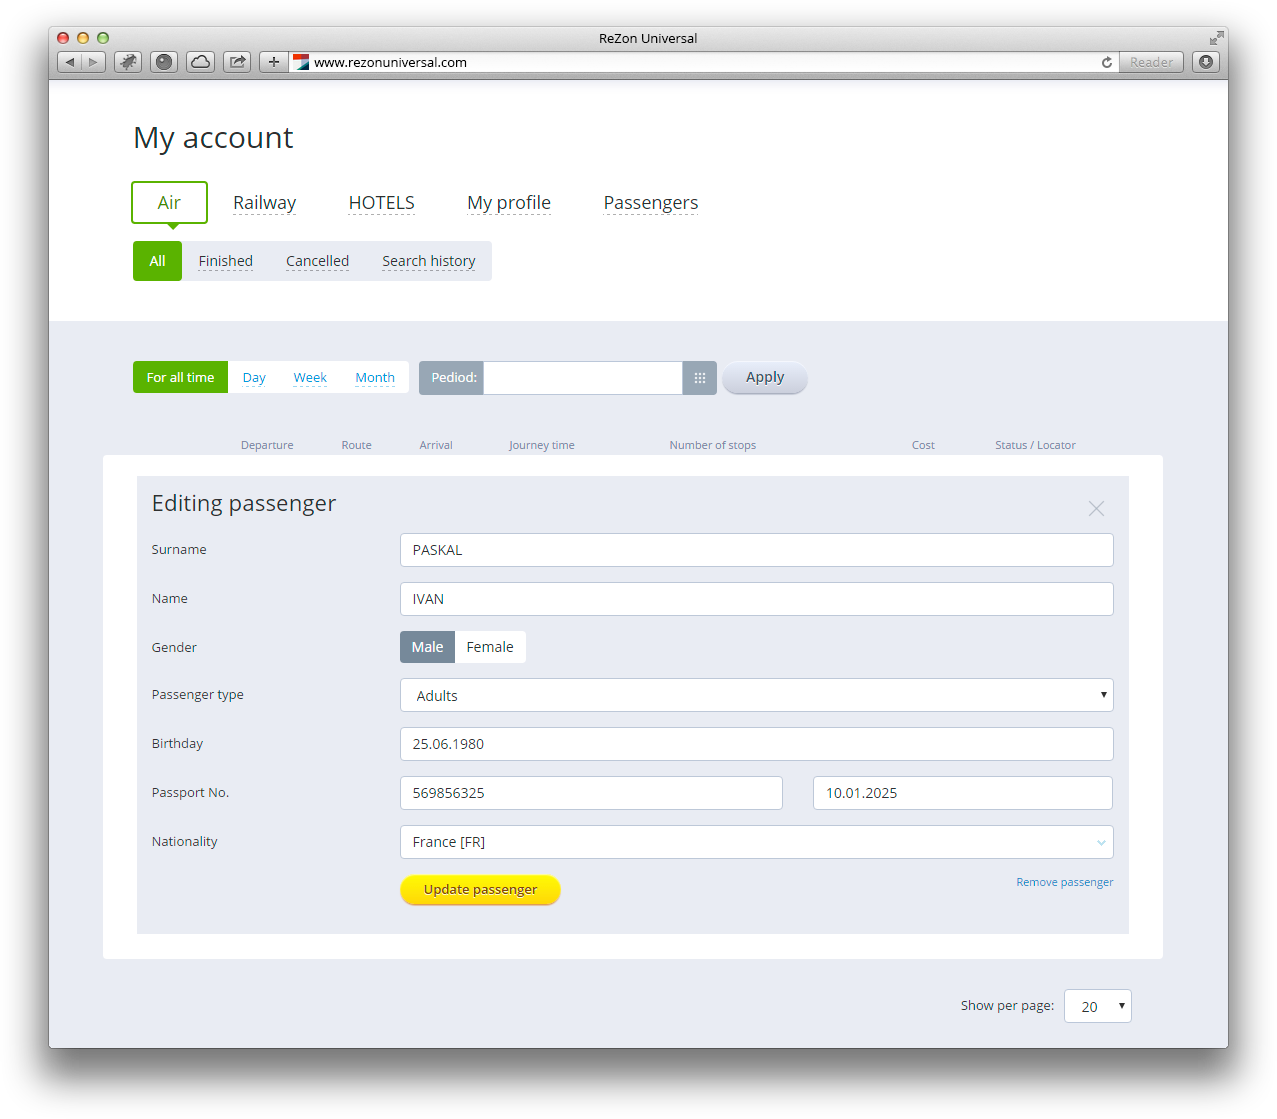1277x1119 pixels.
Task: Select the For all time period
Action: click(180, 377)
